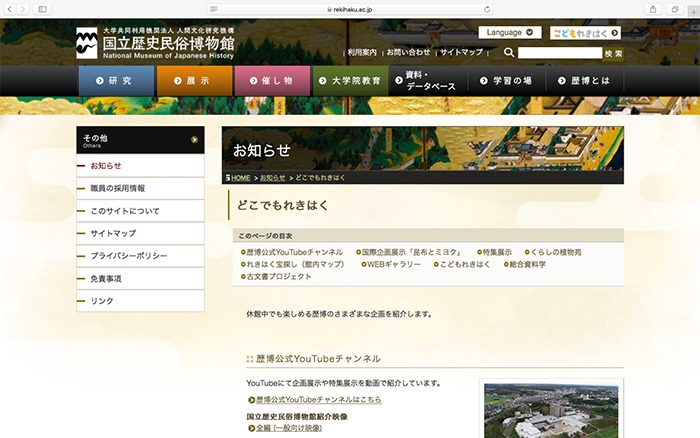Click the 検索 search button

[613, 53]
